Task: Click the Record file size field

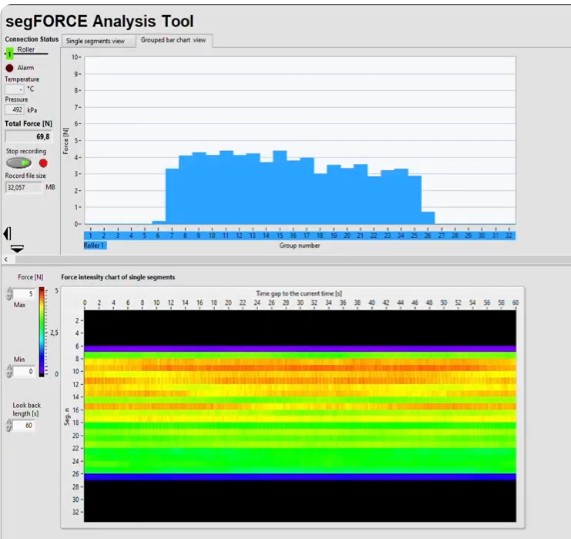Action: (x=24, y=188)
